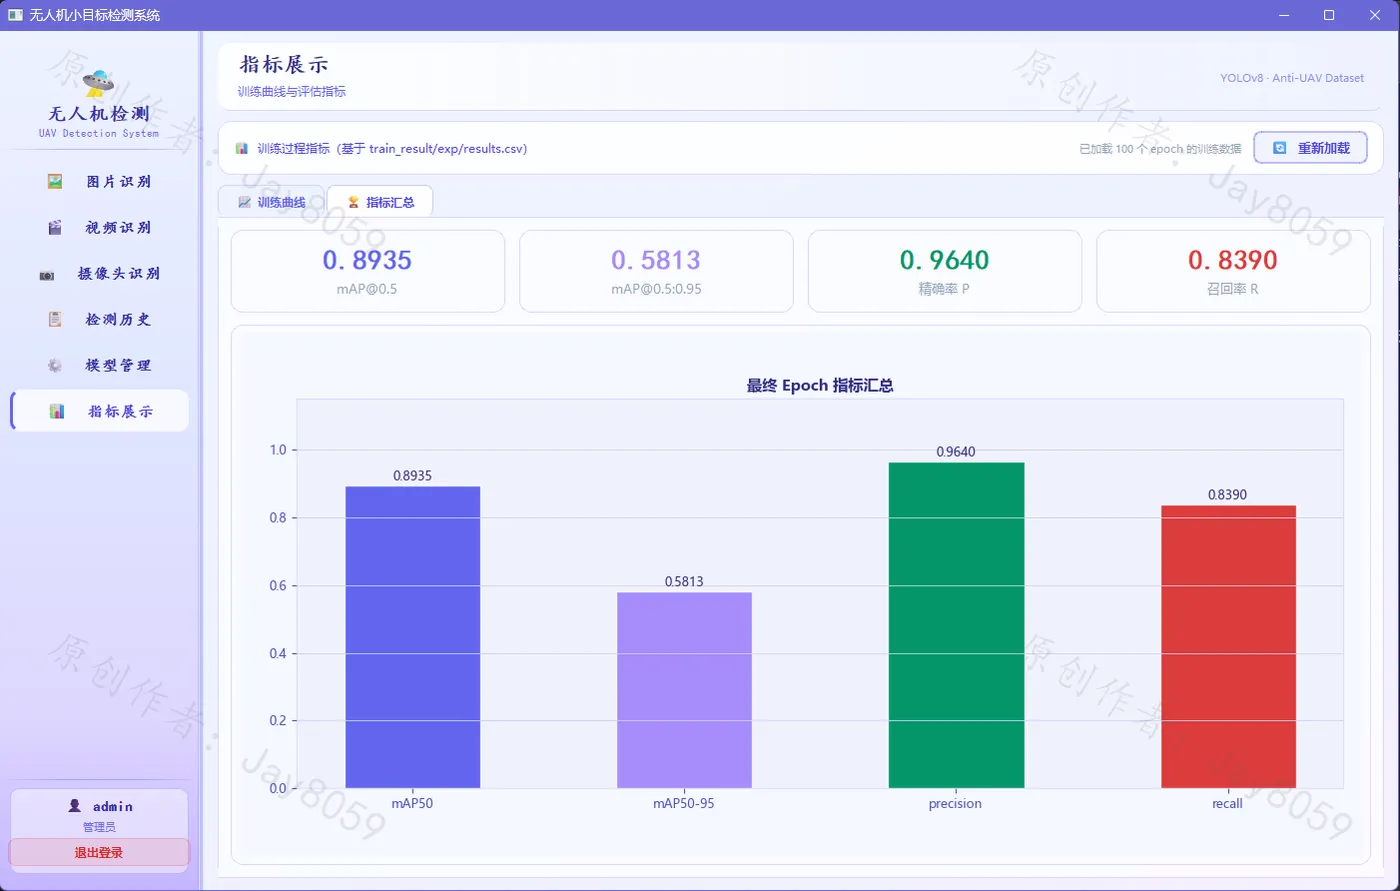1400x891 pixels.
Task: Click the 重新加载 button
Action: click(1310, 148)
